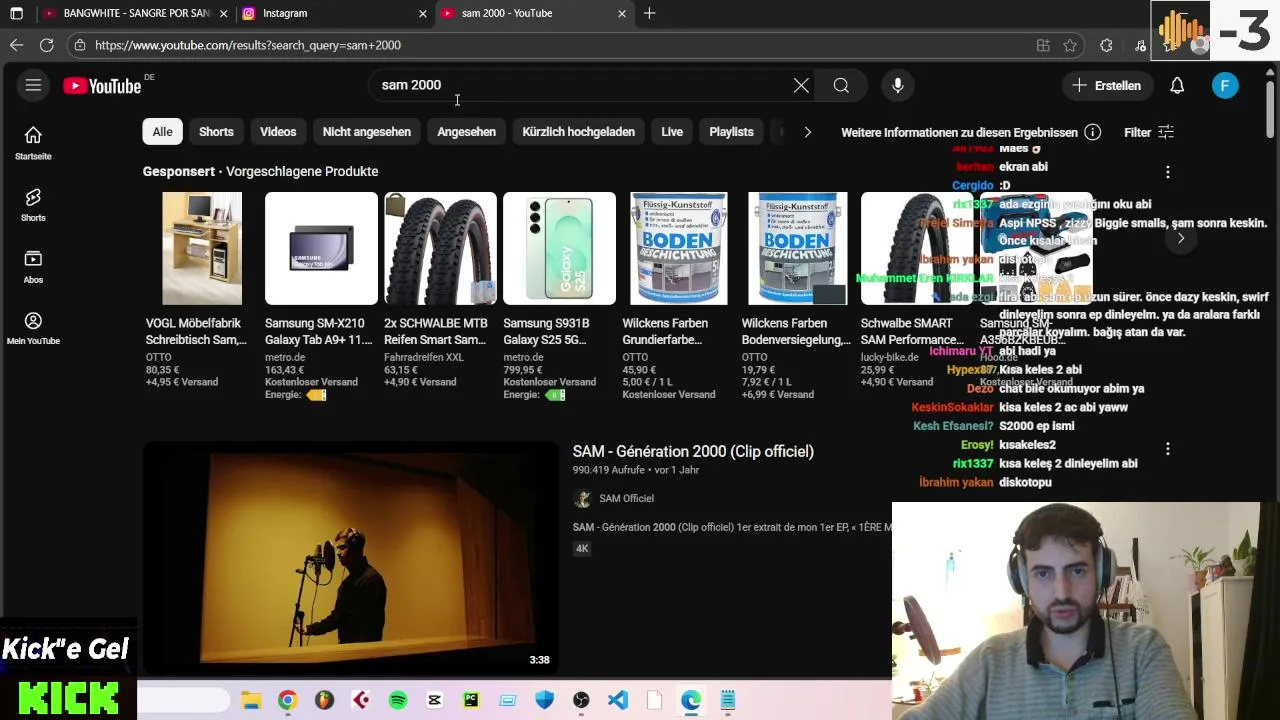The width and height of the screenshot is (1280, 720).
Task: Open Mein YouTube in the sidebar
Action: tap(33, 328)
